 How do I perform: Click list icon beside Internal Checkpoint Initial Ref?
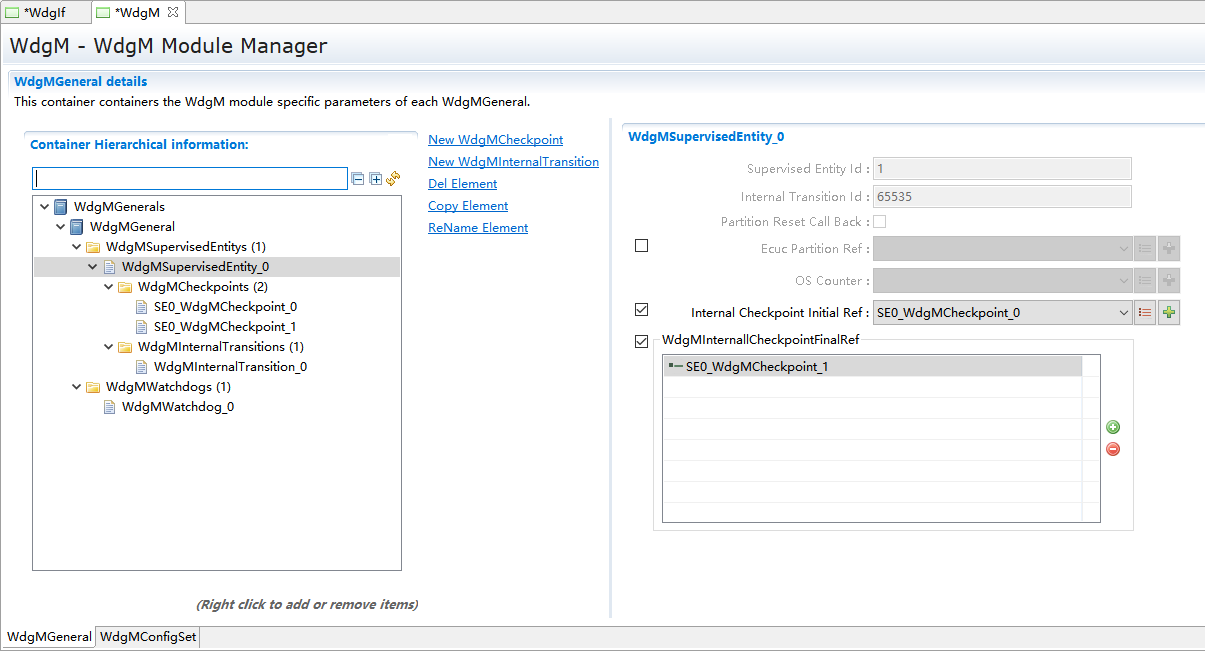[x=1145, y=313]
